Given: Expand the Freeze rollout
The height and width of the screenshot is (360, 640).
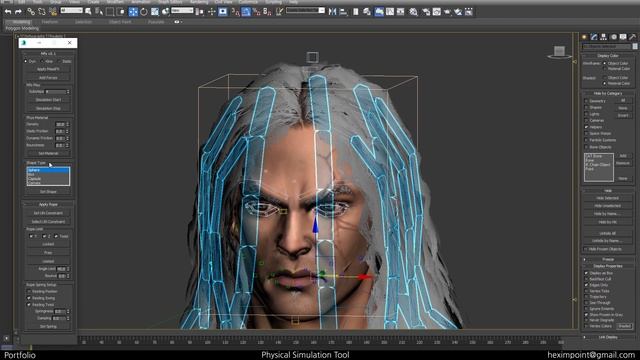Looking at the screenshot, I should [x=608, y=260].
